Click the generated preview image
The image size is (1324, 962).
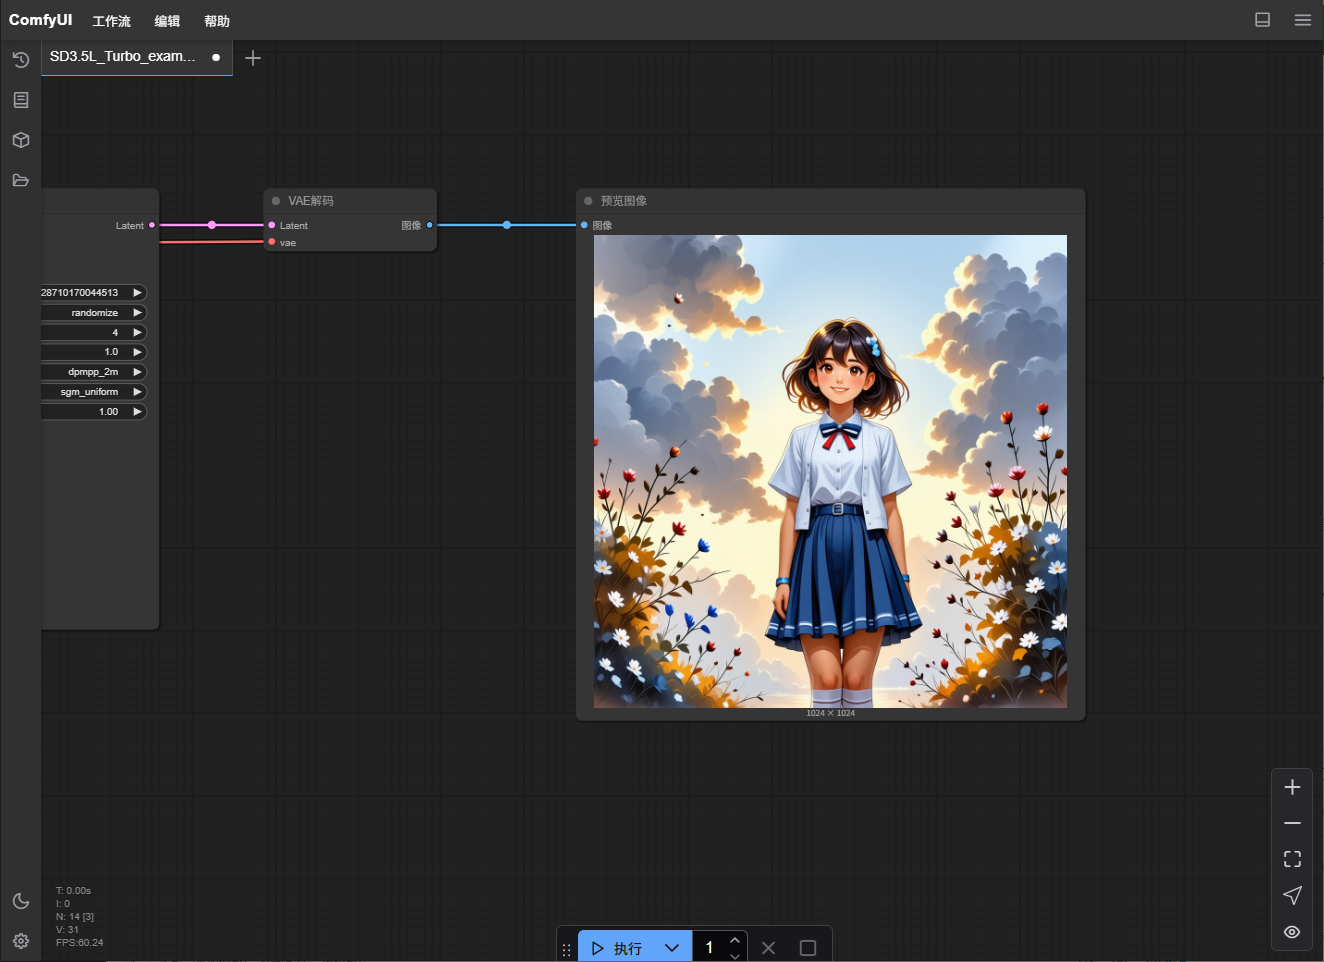[830, 471]
